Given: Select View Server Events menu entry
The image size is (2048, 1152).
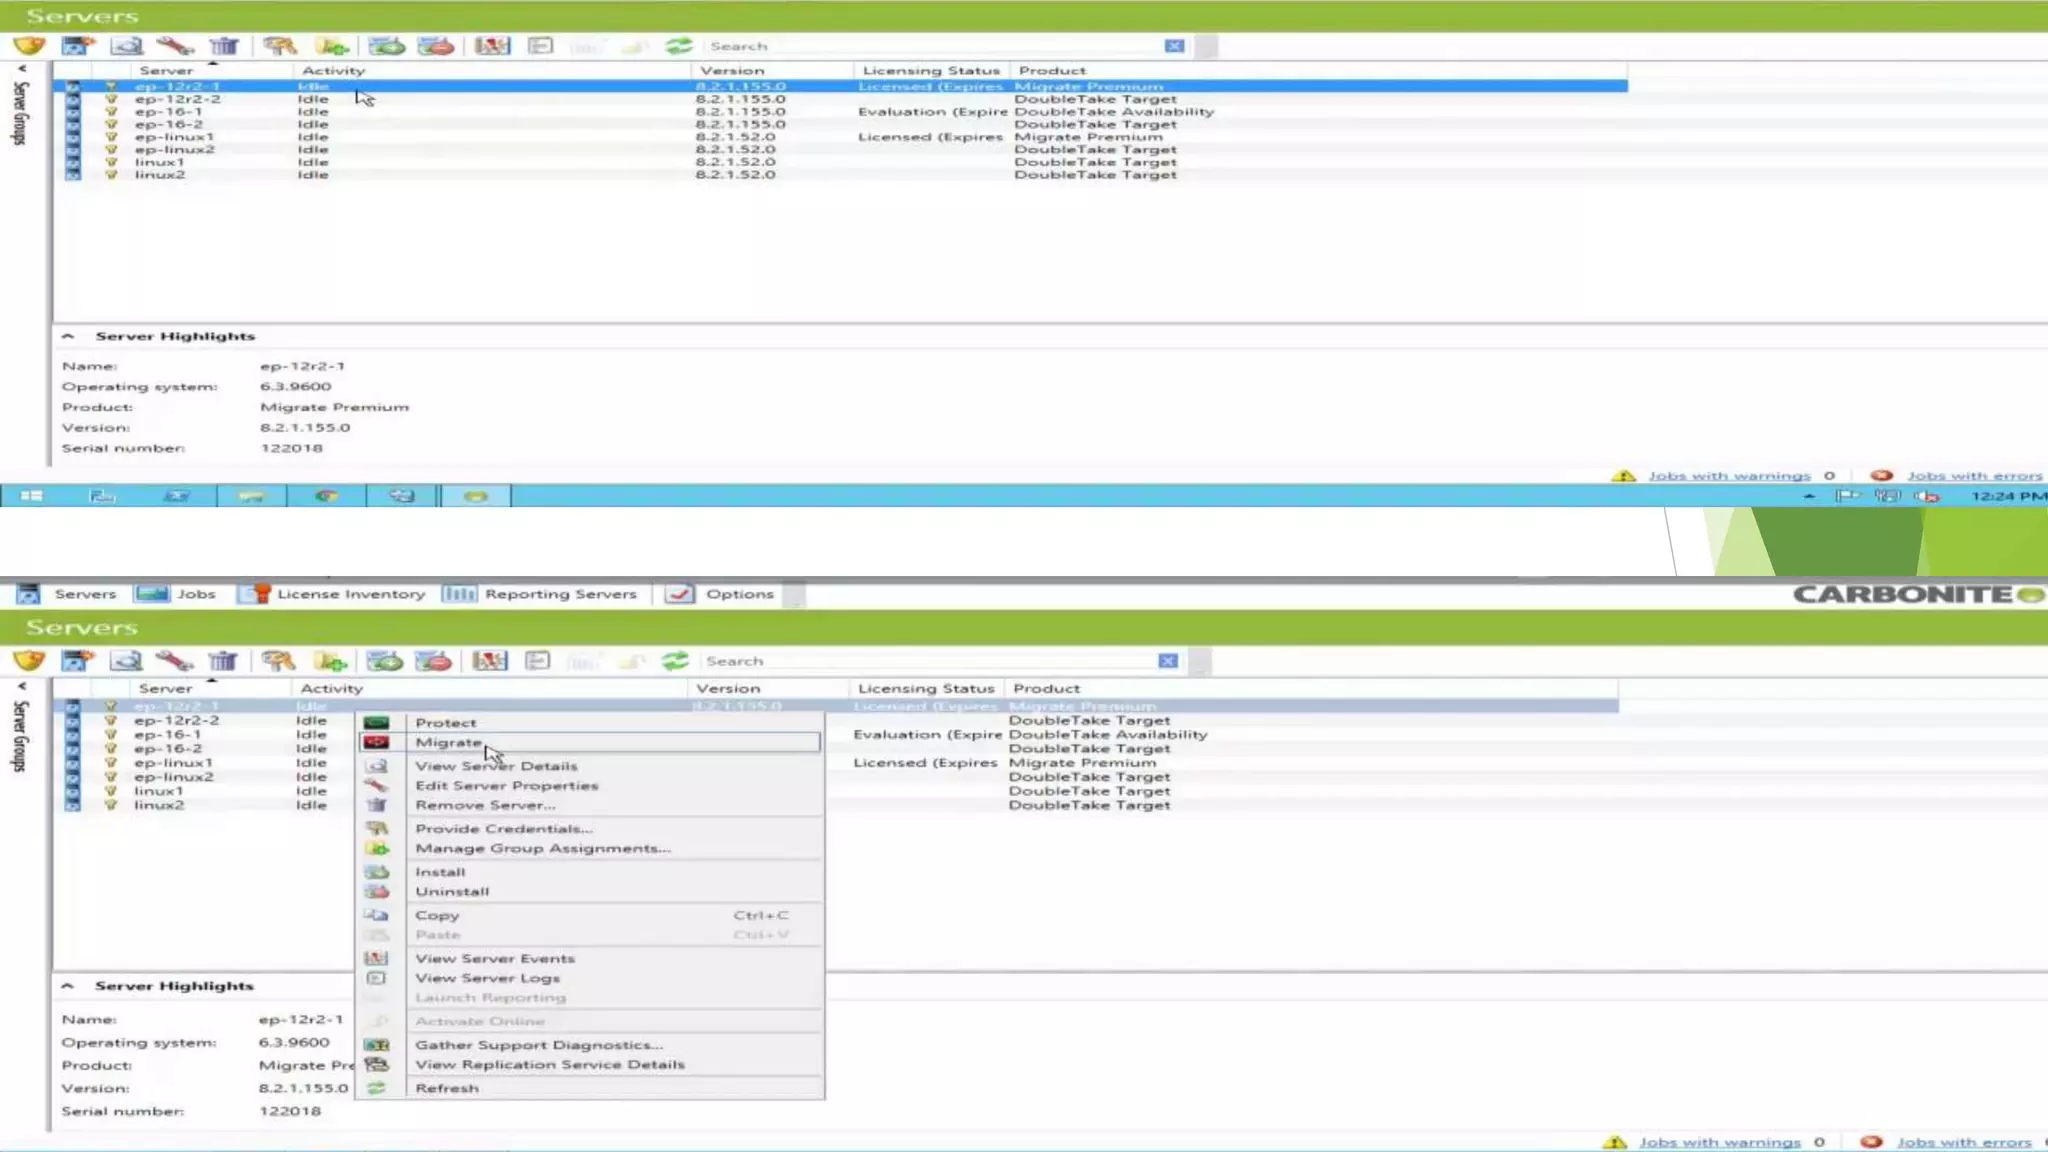Looking at the screenshot, I should pos(495,958).
